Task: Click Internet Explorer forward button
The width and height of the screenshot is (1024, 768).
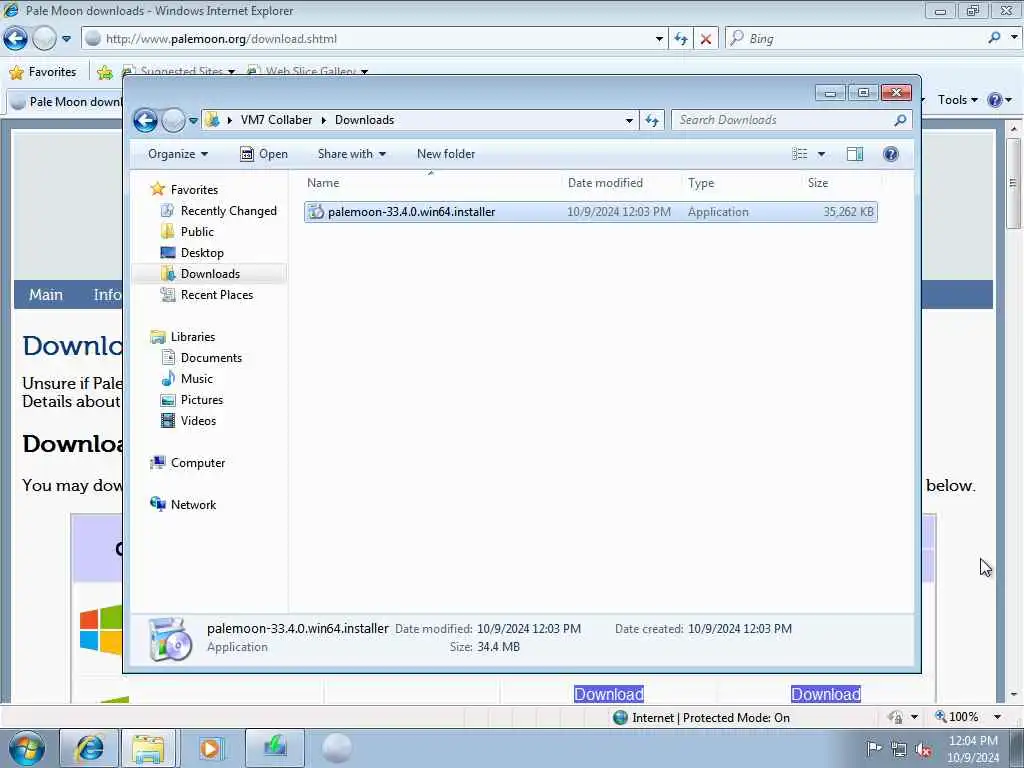Action: (x=44, y=39)
